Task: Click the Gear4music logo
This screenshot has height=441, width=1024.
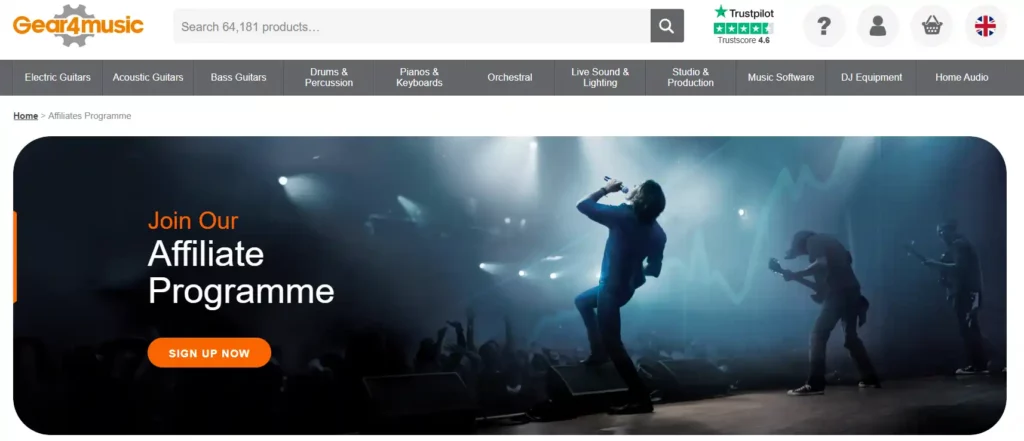Action: click(78, 25)
